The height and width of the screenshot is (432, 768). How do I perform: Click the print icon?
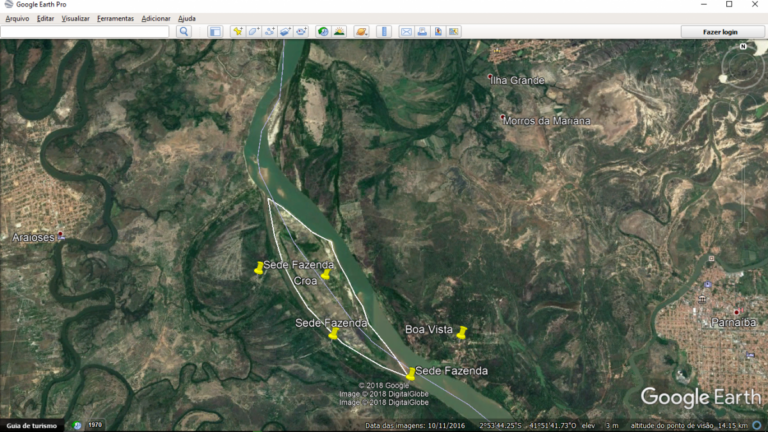pos(422,32)
